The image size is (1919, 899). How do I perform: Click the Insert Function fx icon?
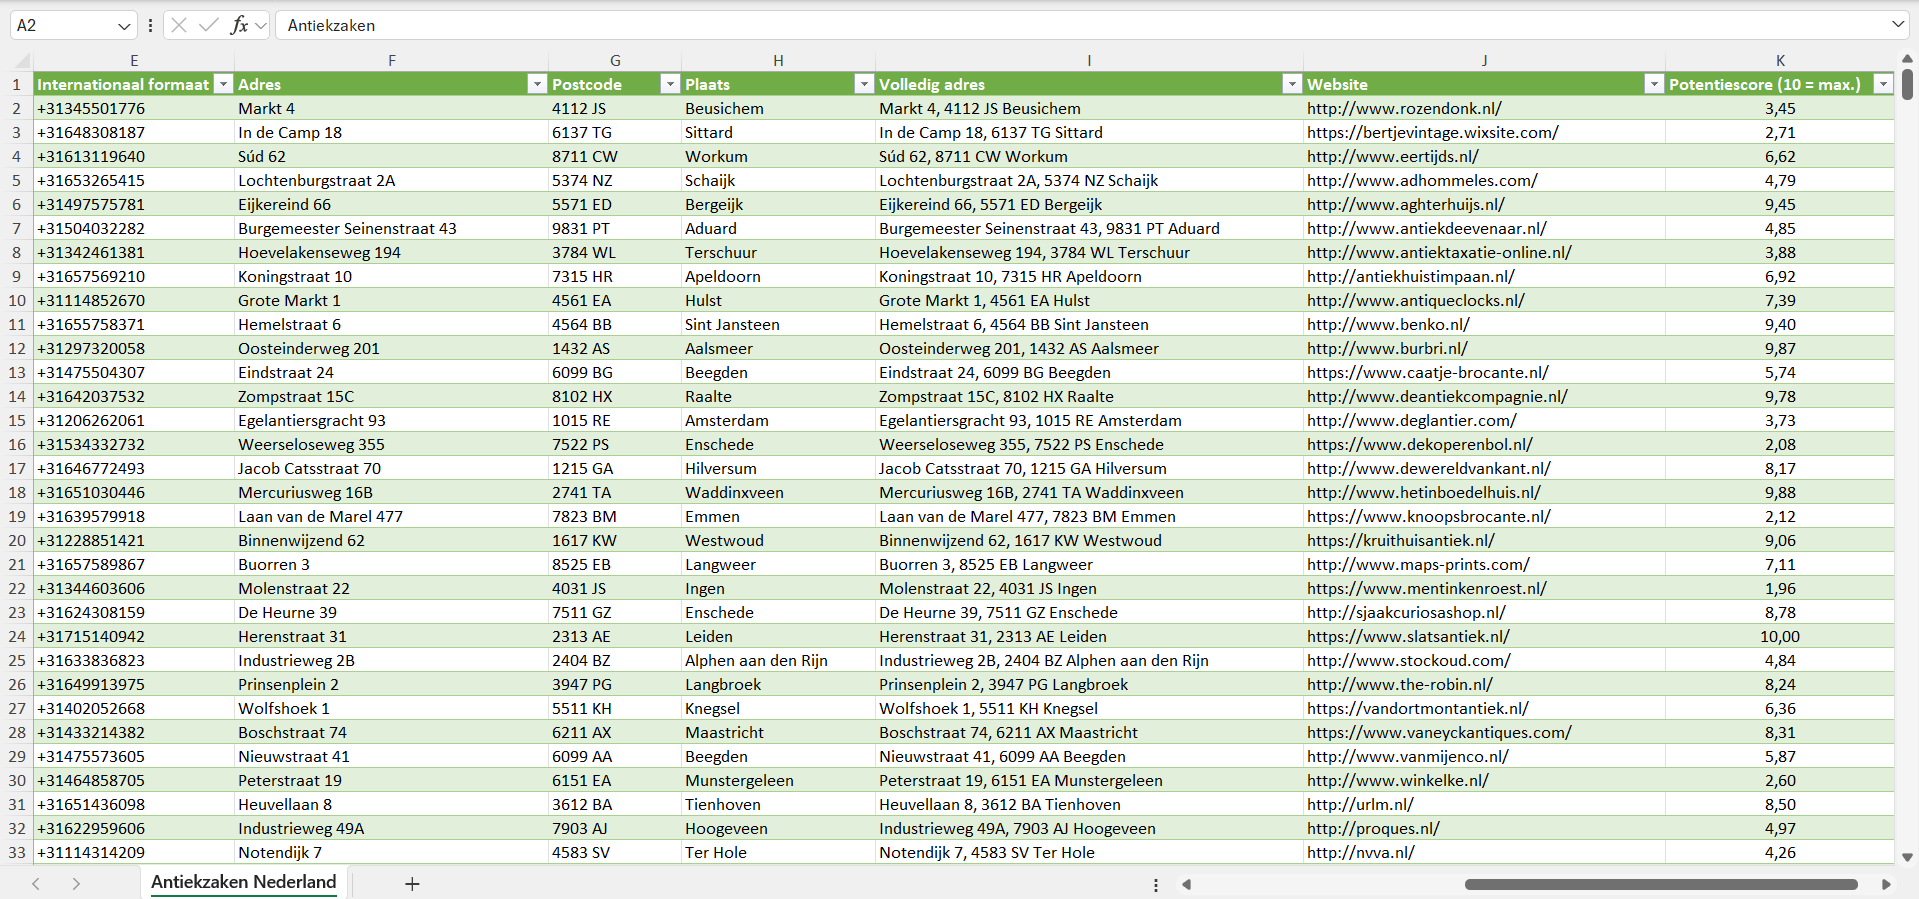point(239,25)
